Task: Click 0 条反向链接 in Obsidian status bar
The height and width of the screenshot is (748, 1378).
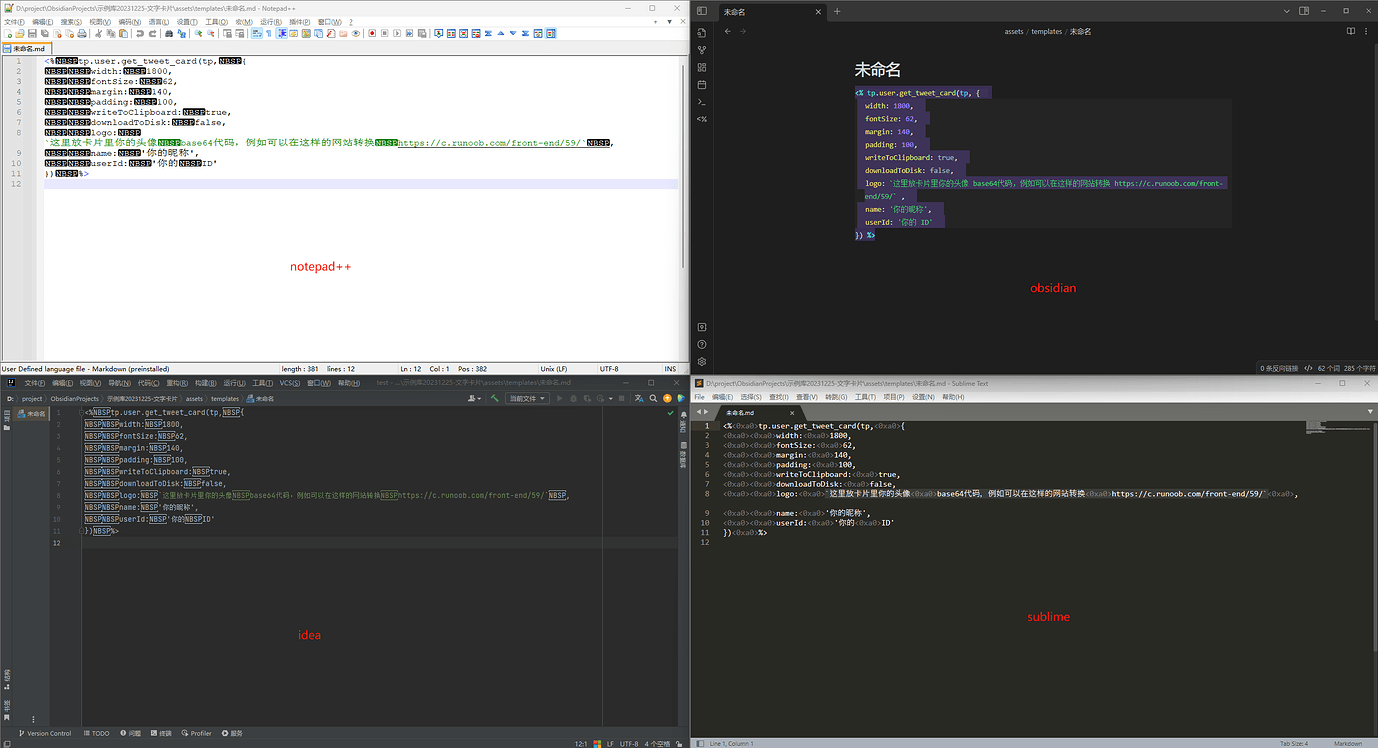Action: coord(1278,368)
